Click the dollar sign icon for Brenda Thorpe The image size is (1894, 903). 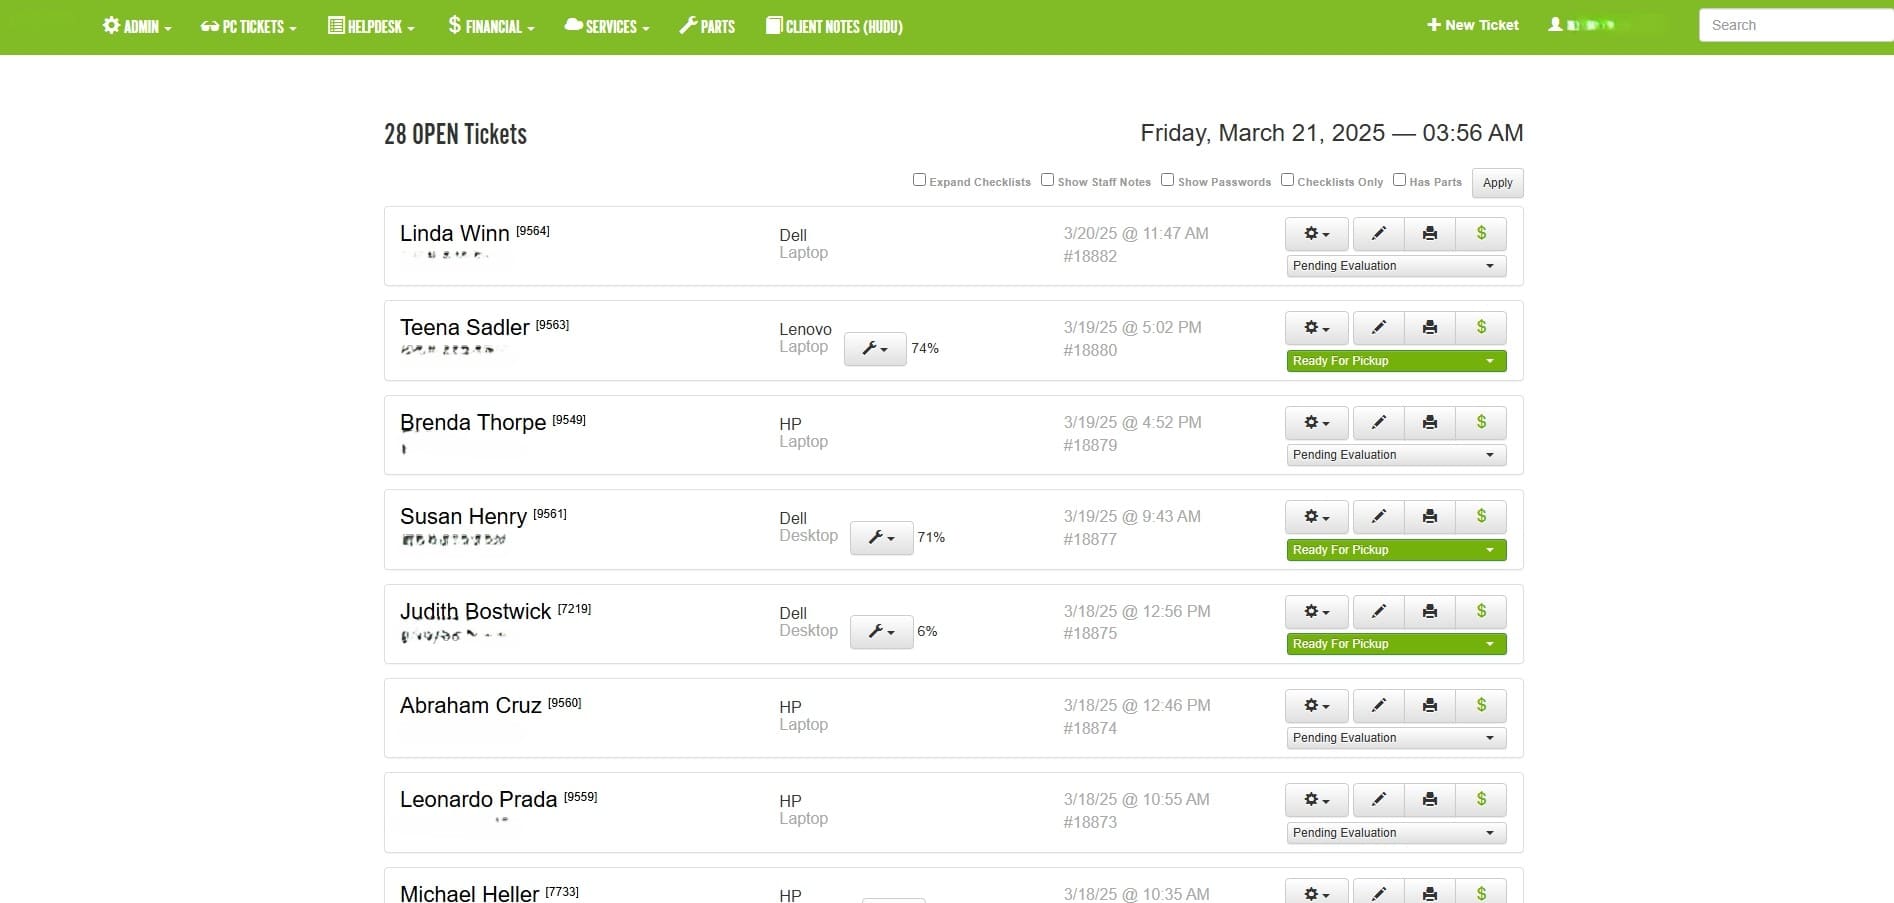point(1481,422)
